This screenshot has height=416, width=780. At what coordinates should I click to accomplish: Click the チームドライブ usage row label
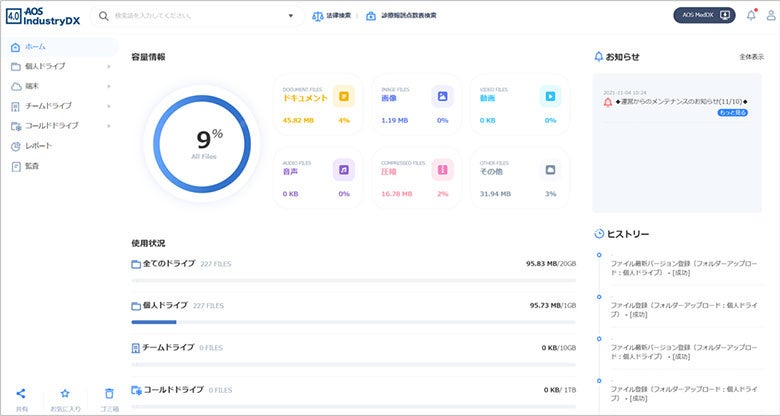click(168, 347)
